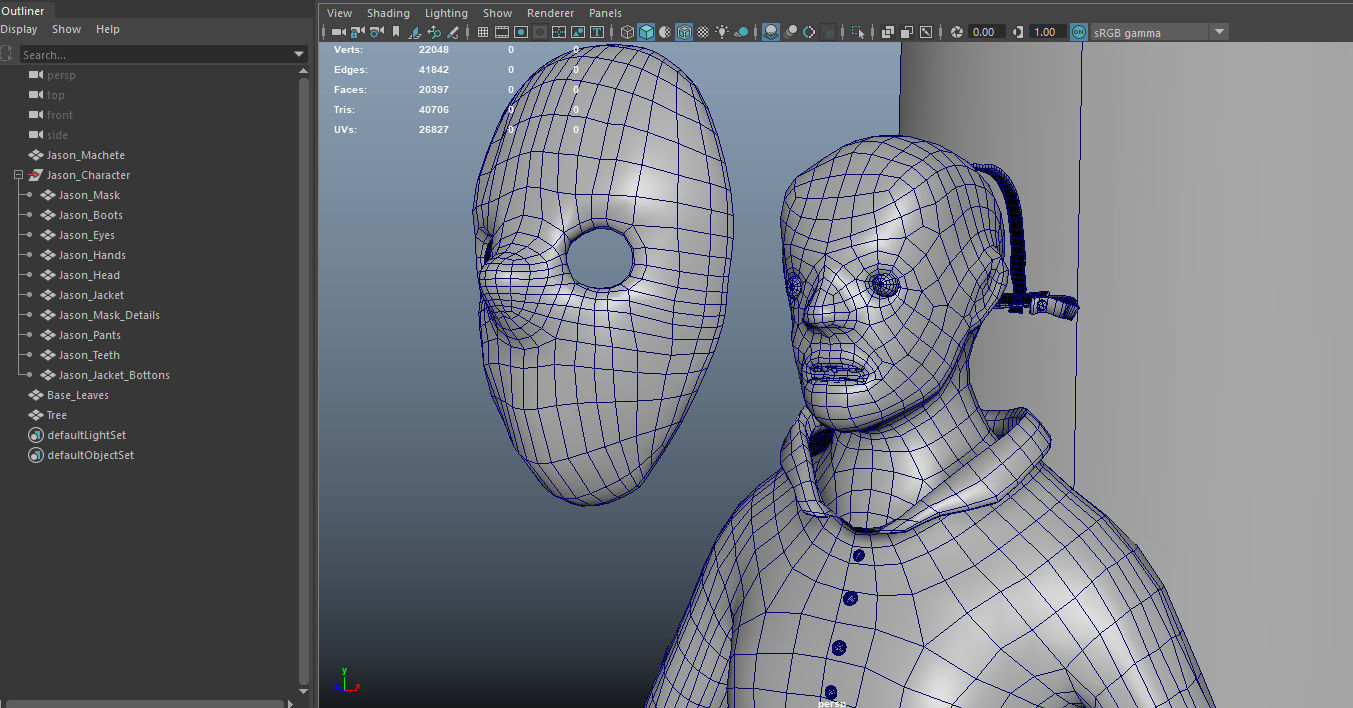The image size is (1353, 708).
Task: Select the Grease Pencil tool icon
Action: coord(453,32)
